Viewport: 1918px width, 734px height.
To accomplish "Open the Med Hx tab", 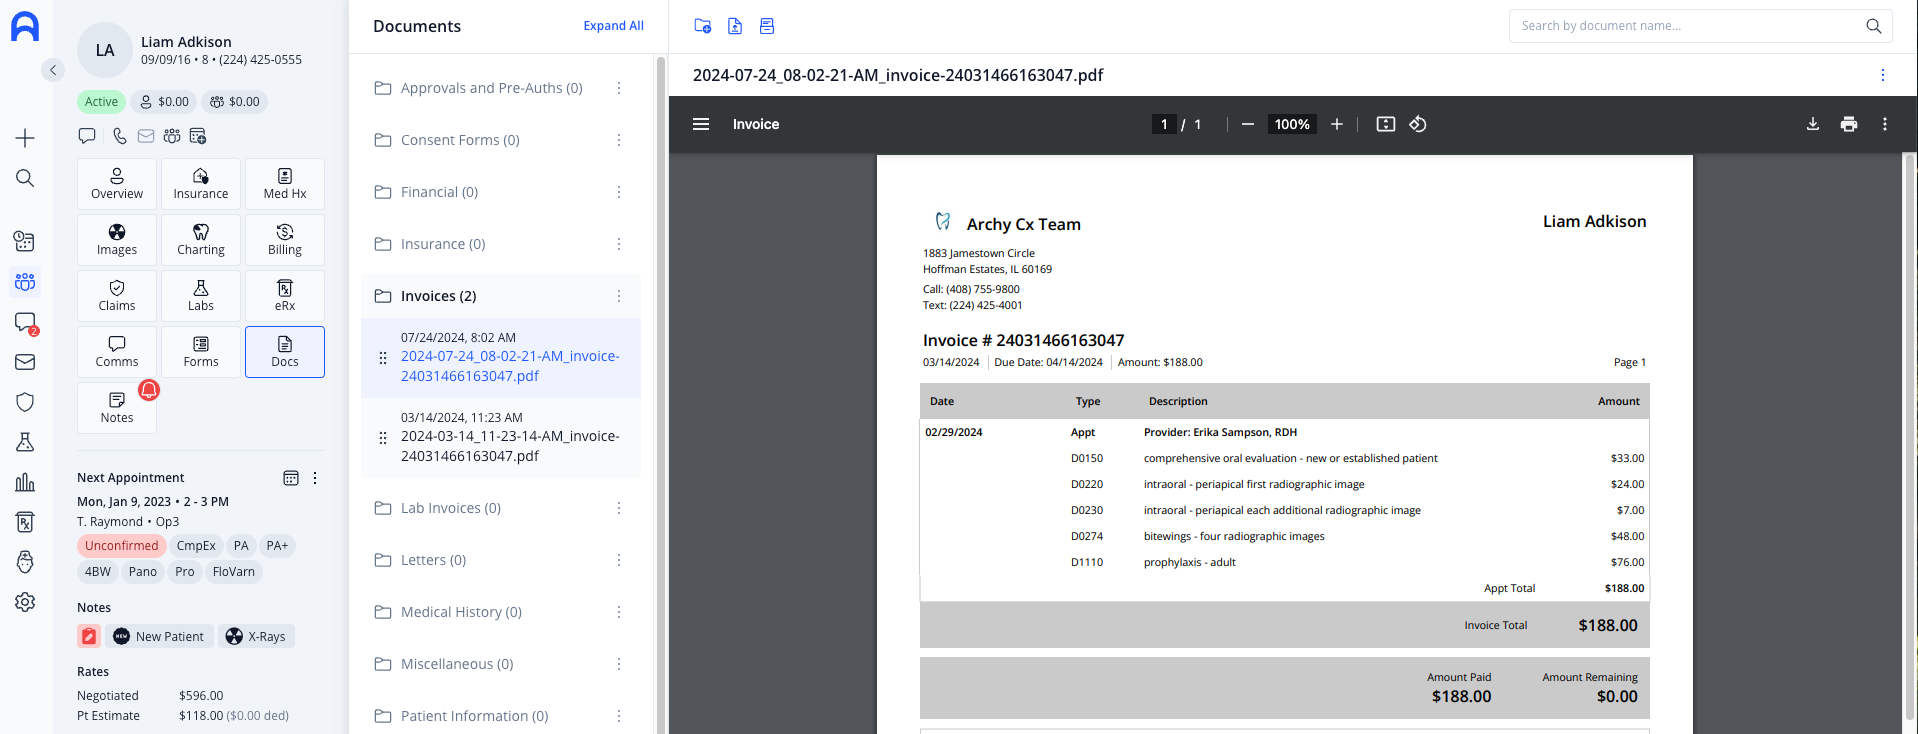I will 285,184.
